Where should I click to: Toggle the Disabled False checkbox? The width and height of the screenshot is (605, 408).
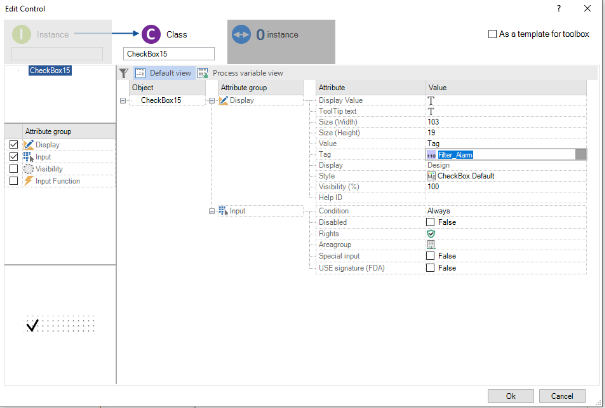[430, 222]
